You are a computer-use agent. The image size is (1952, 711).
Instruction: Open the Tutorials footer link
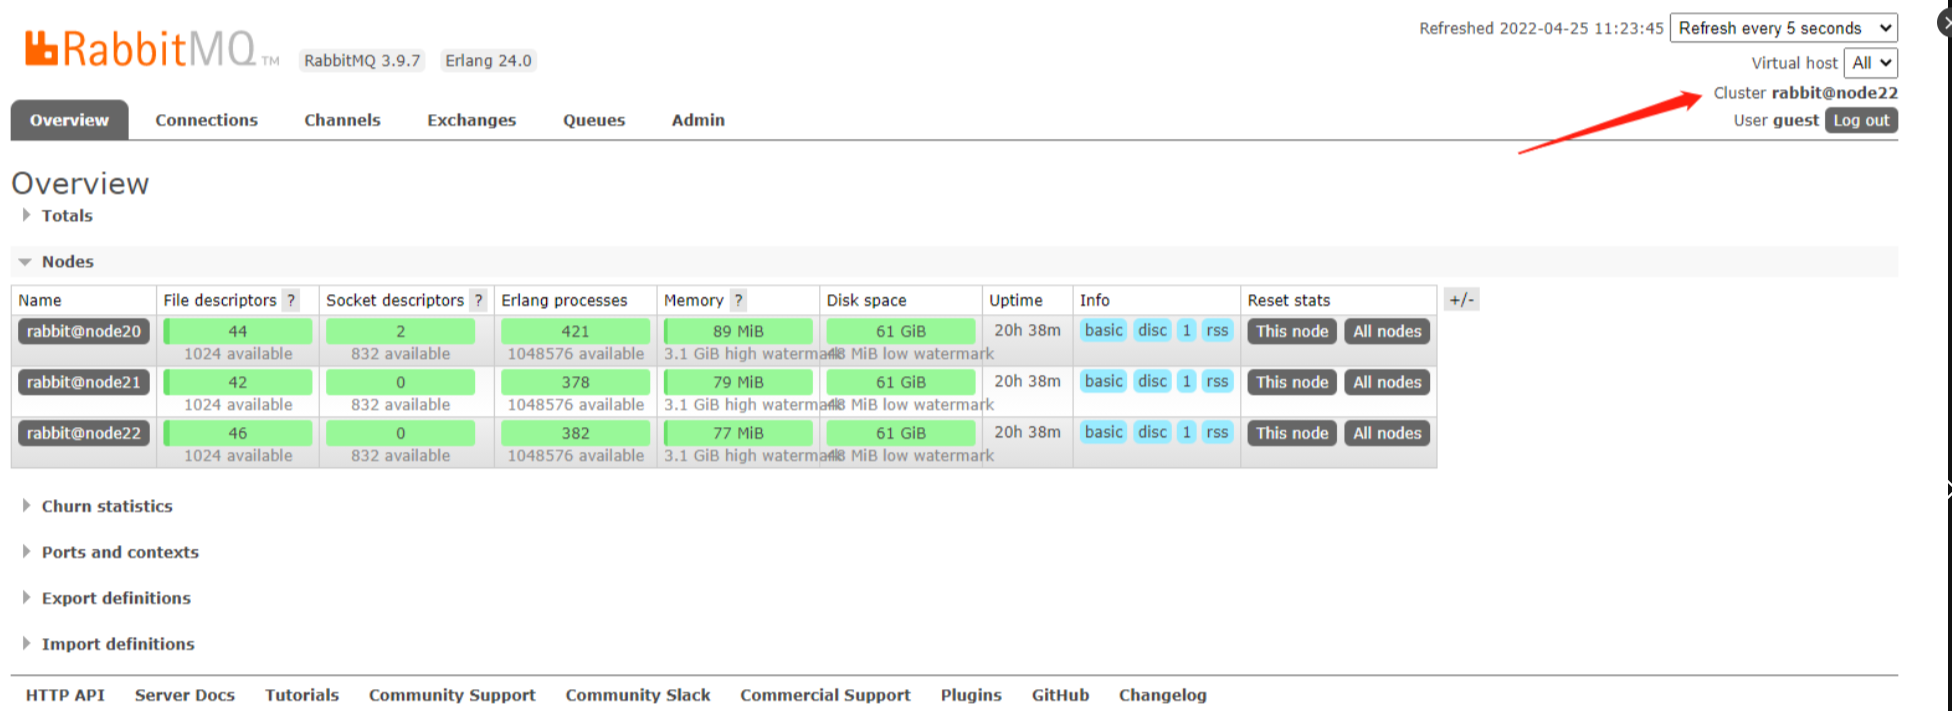pyautogui.click(x=302, y=695)
